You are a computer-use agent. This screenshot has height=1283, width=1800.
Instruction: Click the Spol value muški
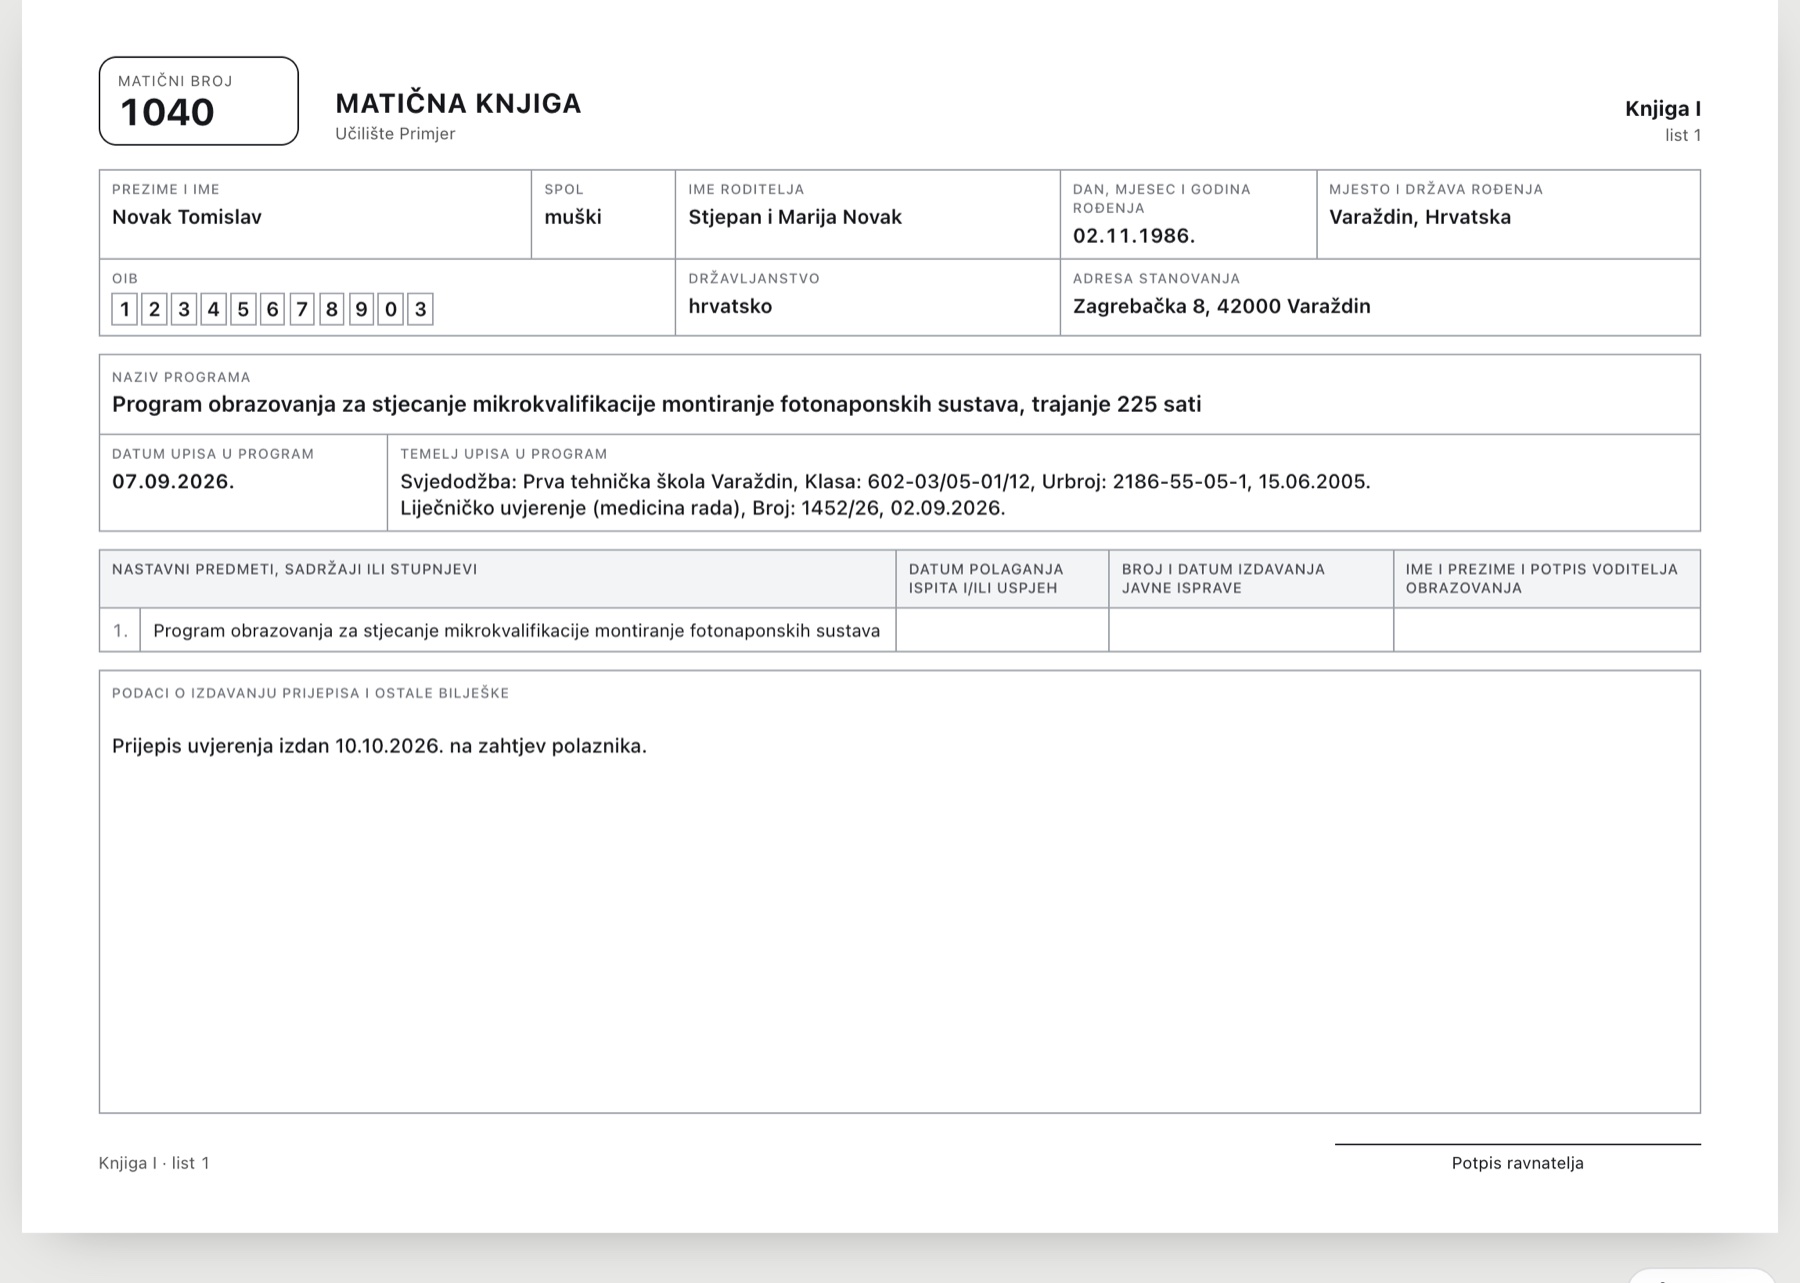tap(573, 217)
